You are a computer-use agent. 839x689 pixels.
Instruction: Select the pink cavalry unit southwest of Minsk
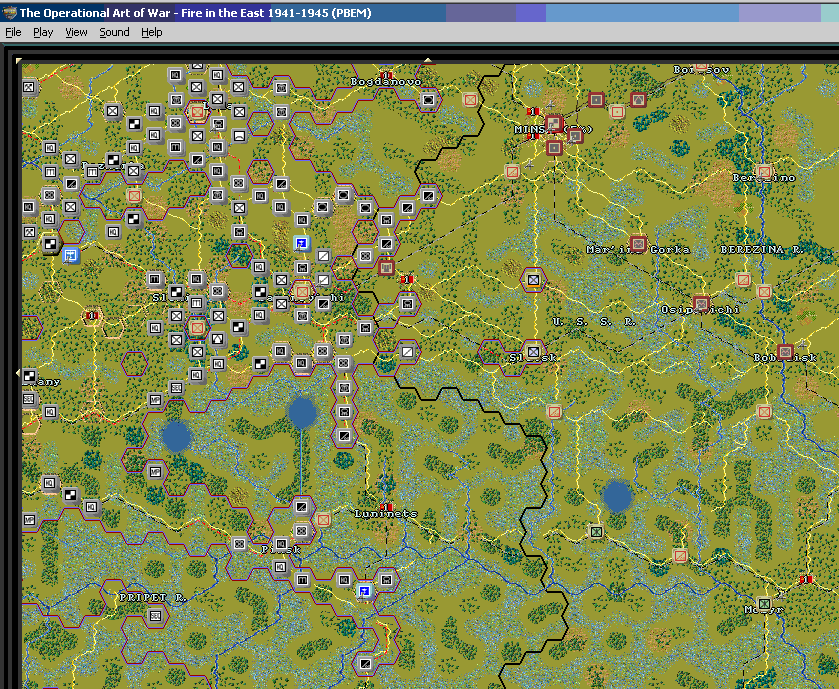point(512,172)
